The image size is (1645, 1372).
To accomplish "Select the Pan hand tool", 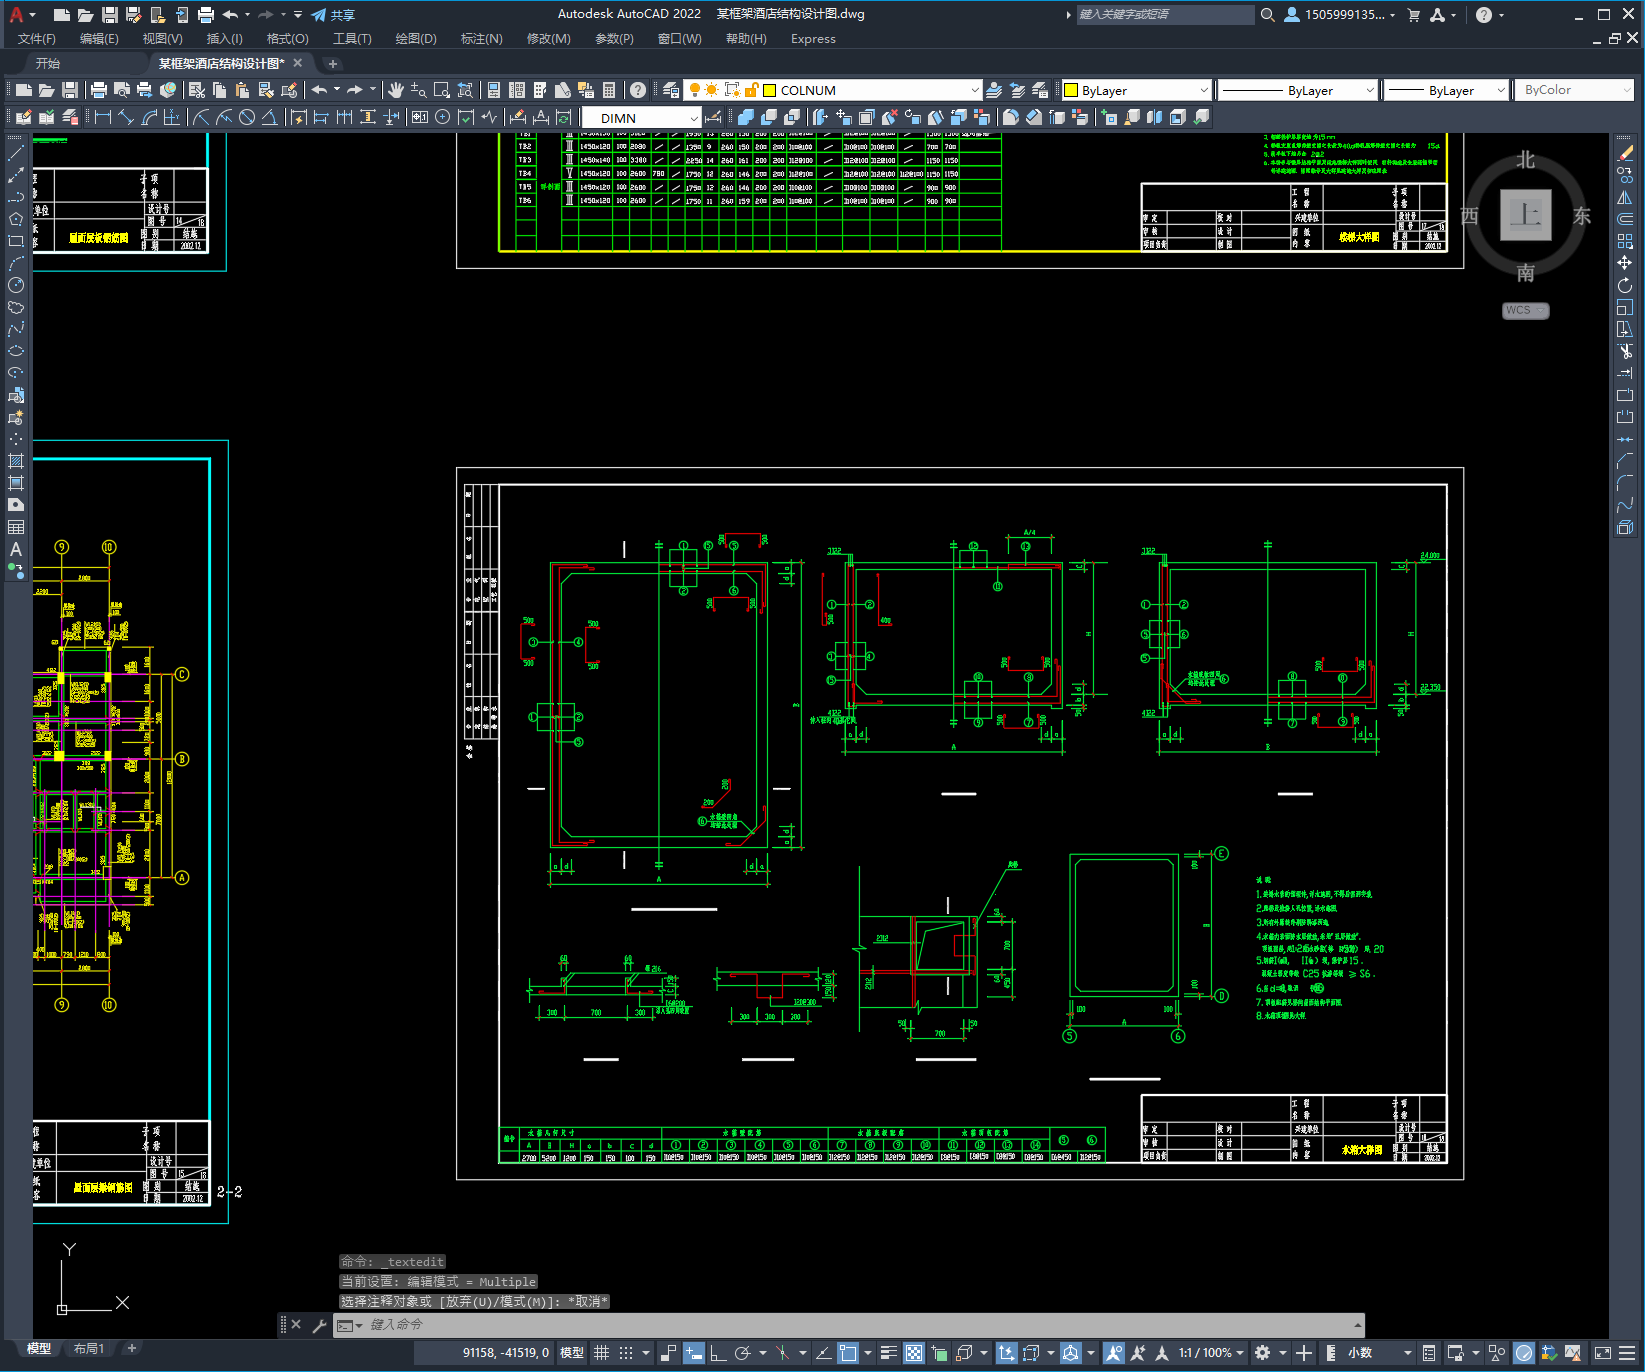I will pyautogui.click(x=396, y=90).
